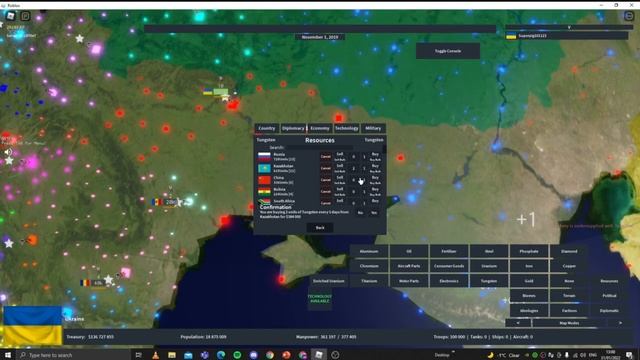The height and width of the screenshot is (360, 640).
Task: Select the Fertilizer resource button
Action: pyautogui.click(x=449, y=251)
